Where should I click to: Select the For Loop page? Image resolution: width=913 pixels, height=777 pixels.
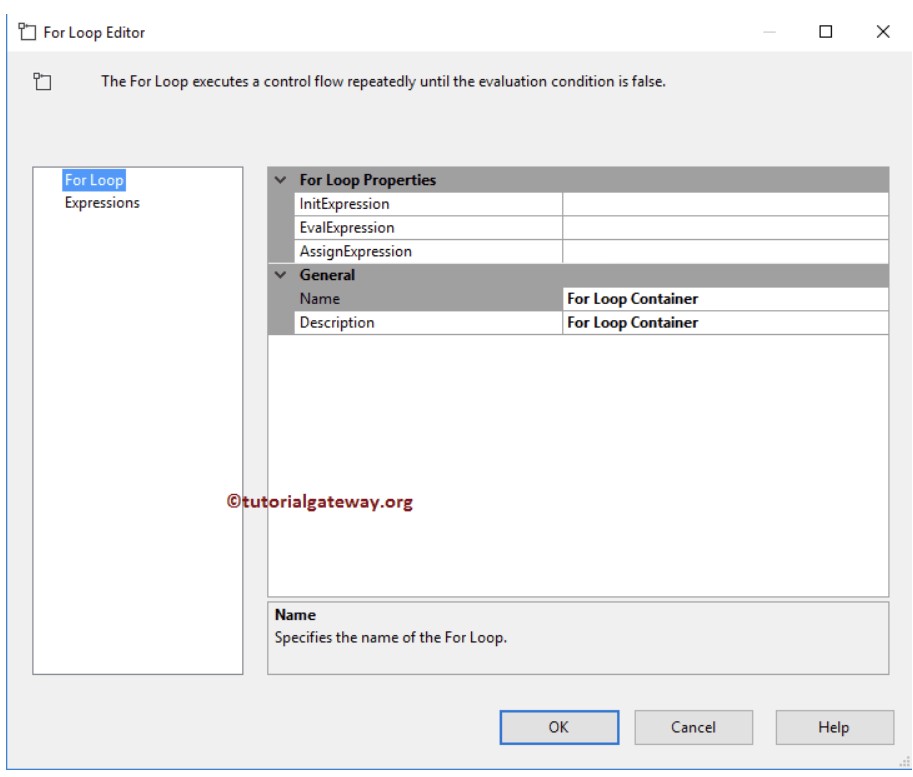[94, 180]
